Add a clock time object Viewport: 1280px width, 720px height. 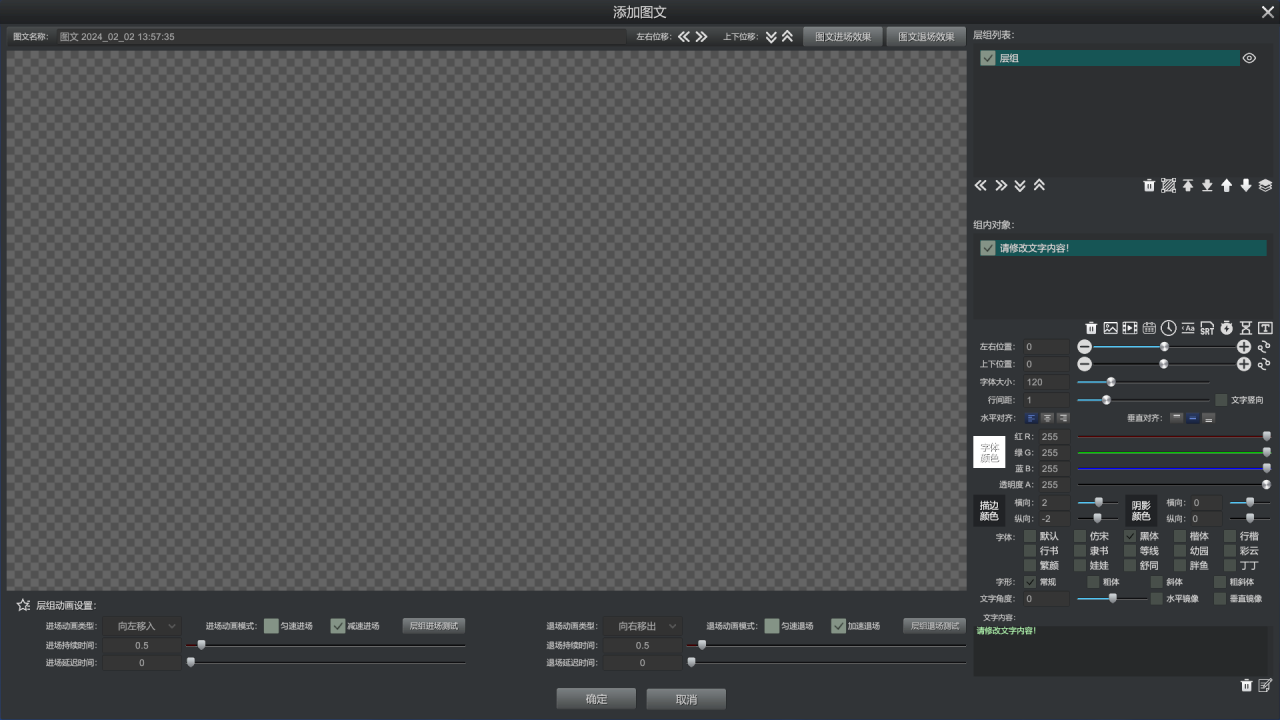point(1168,328)
